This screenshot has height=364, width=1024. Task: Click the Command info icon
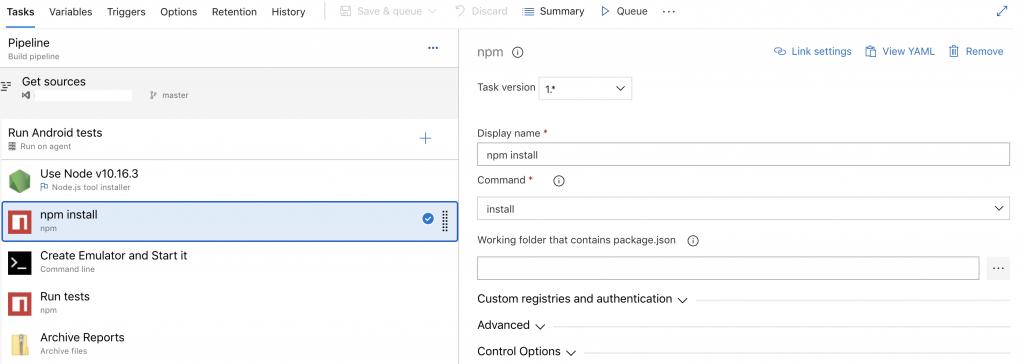coord(558,181)
